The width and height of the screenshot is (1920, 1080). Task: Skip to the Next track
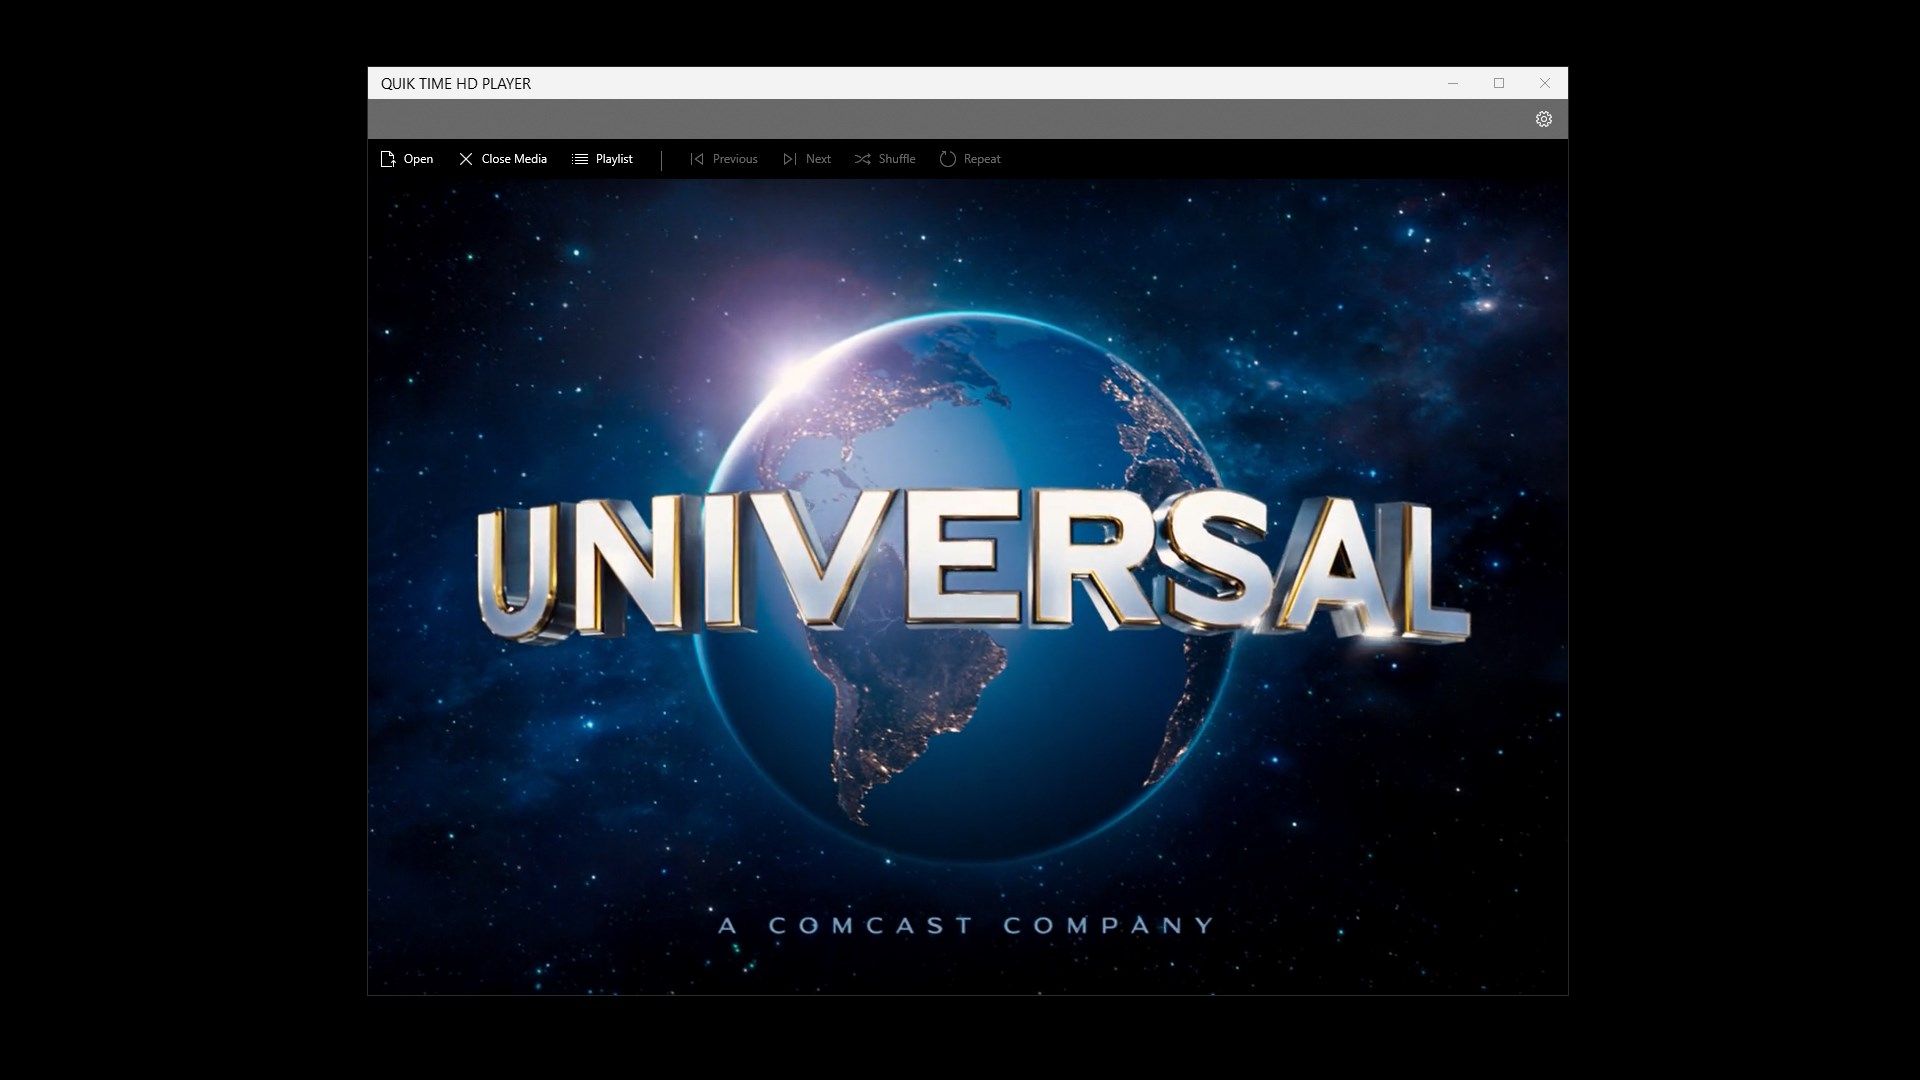tap(806, 159)
